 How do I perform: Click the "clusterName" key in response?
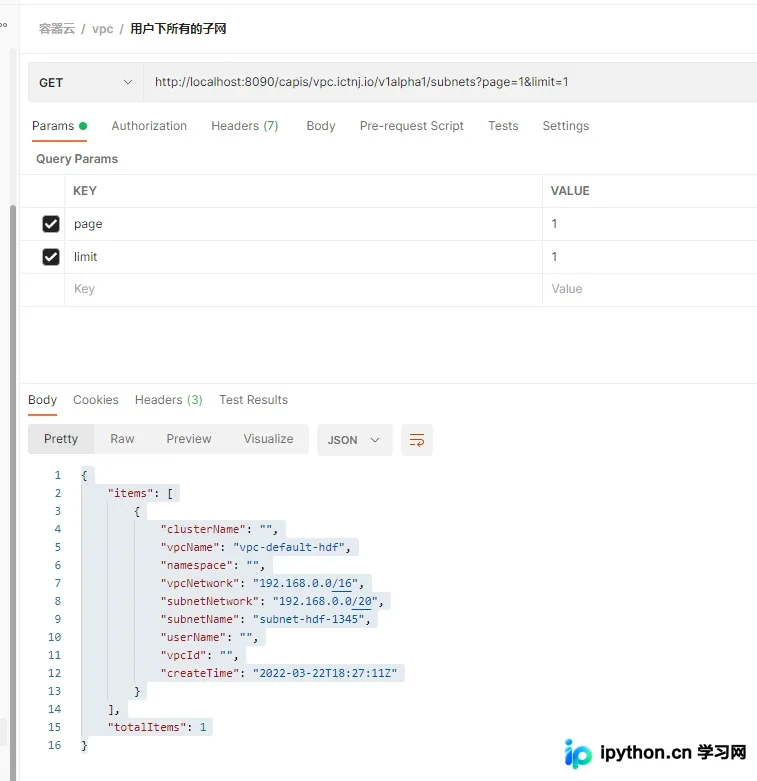203,529
